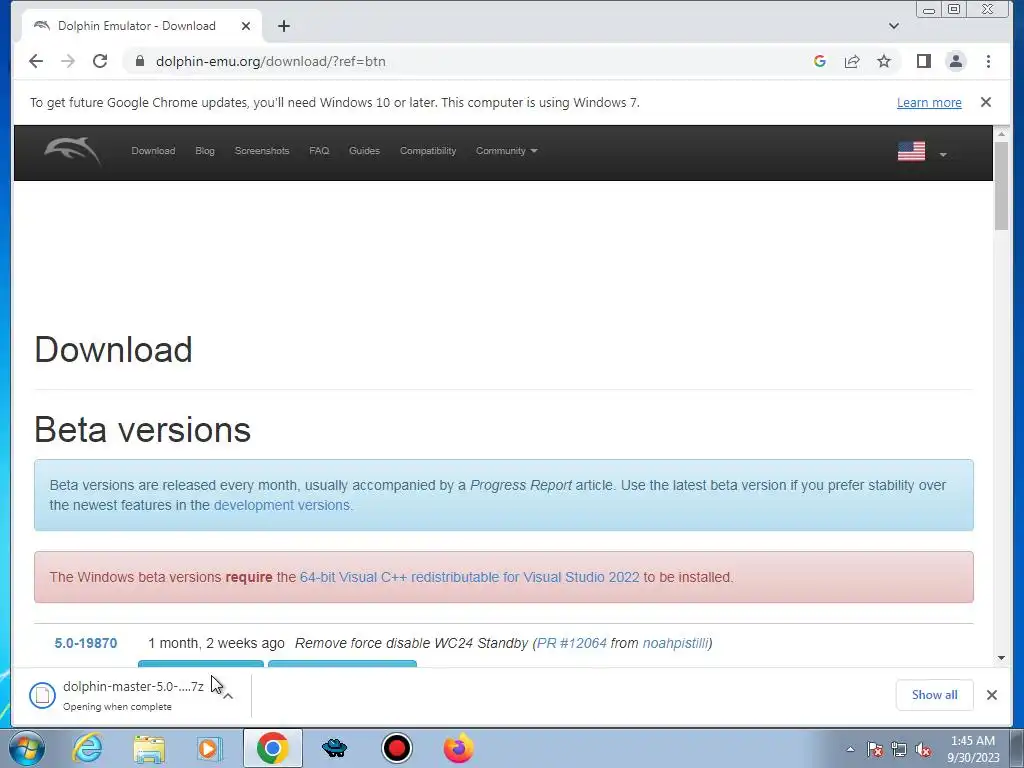Launch Internet Explorer from taskbar
The image size is (1024, 768).
[87, 748]
